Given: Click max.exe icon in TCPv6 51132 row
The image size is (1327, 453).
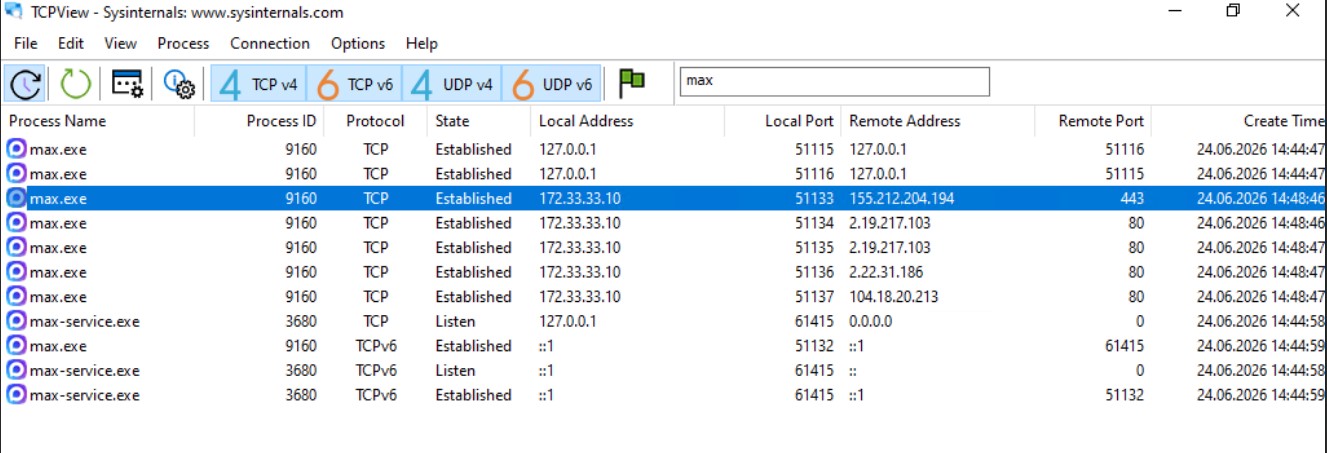Looking at the screenshot, I should [17, 346].
